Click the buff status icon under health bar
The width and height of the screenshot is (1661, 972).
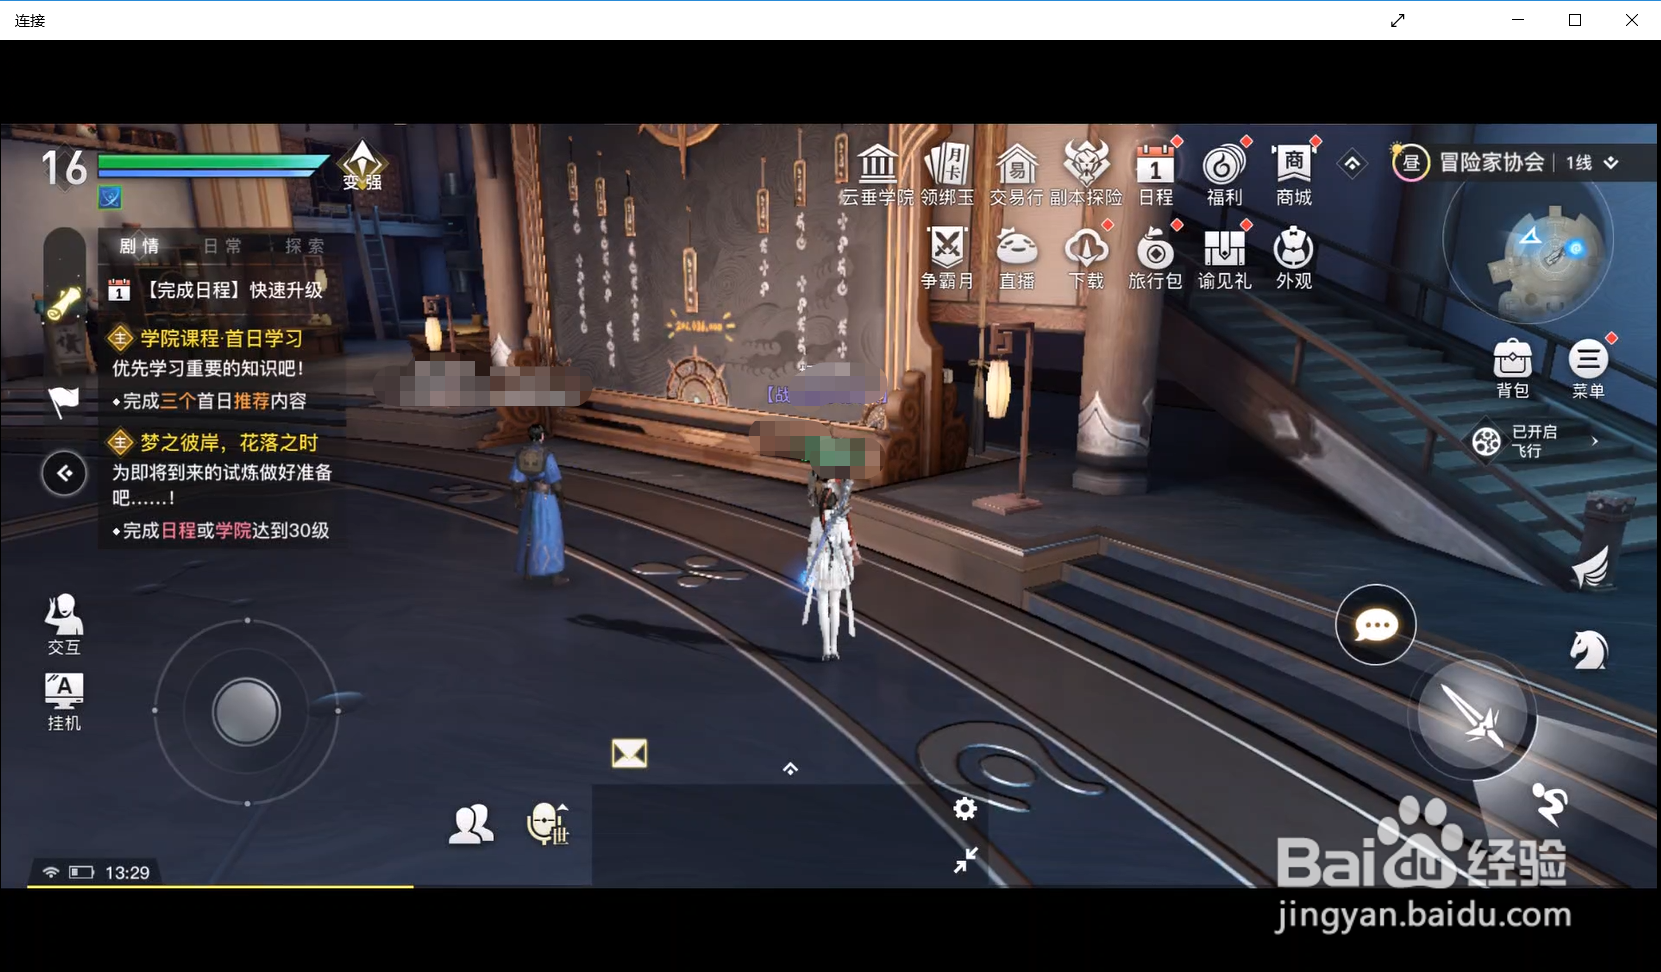point(110,198)
